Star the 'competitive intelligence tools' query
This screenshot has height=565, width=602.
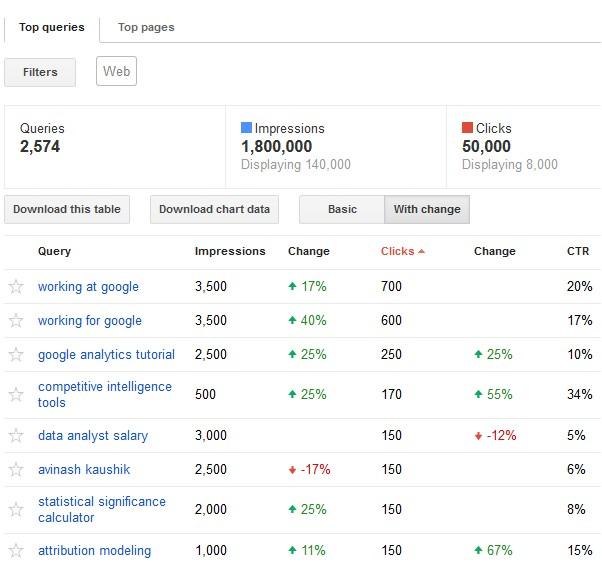click(16, 395)
